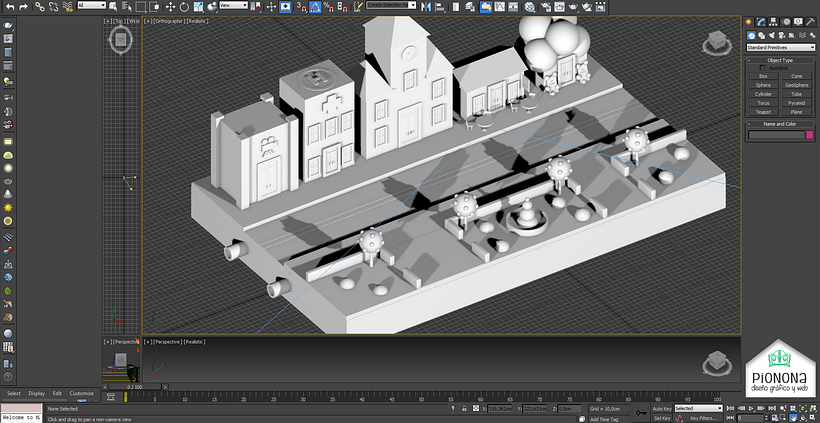This screenshot has height=423, width=820.
Task: Open the Standard Primitives dropdown
Action: [780, 47]
